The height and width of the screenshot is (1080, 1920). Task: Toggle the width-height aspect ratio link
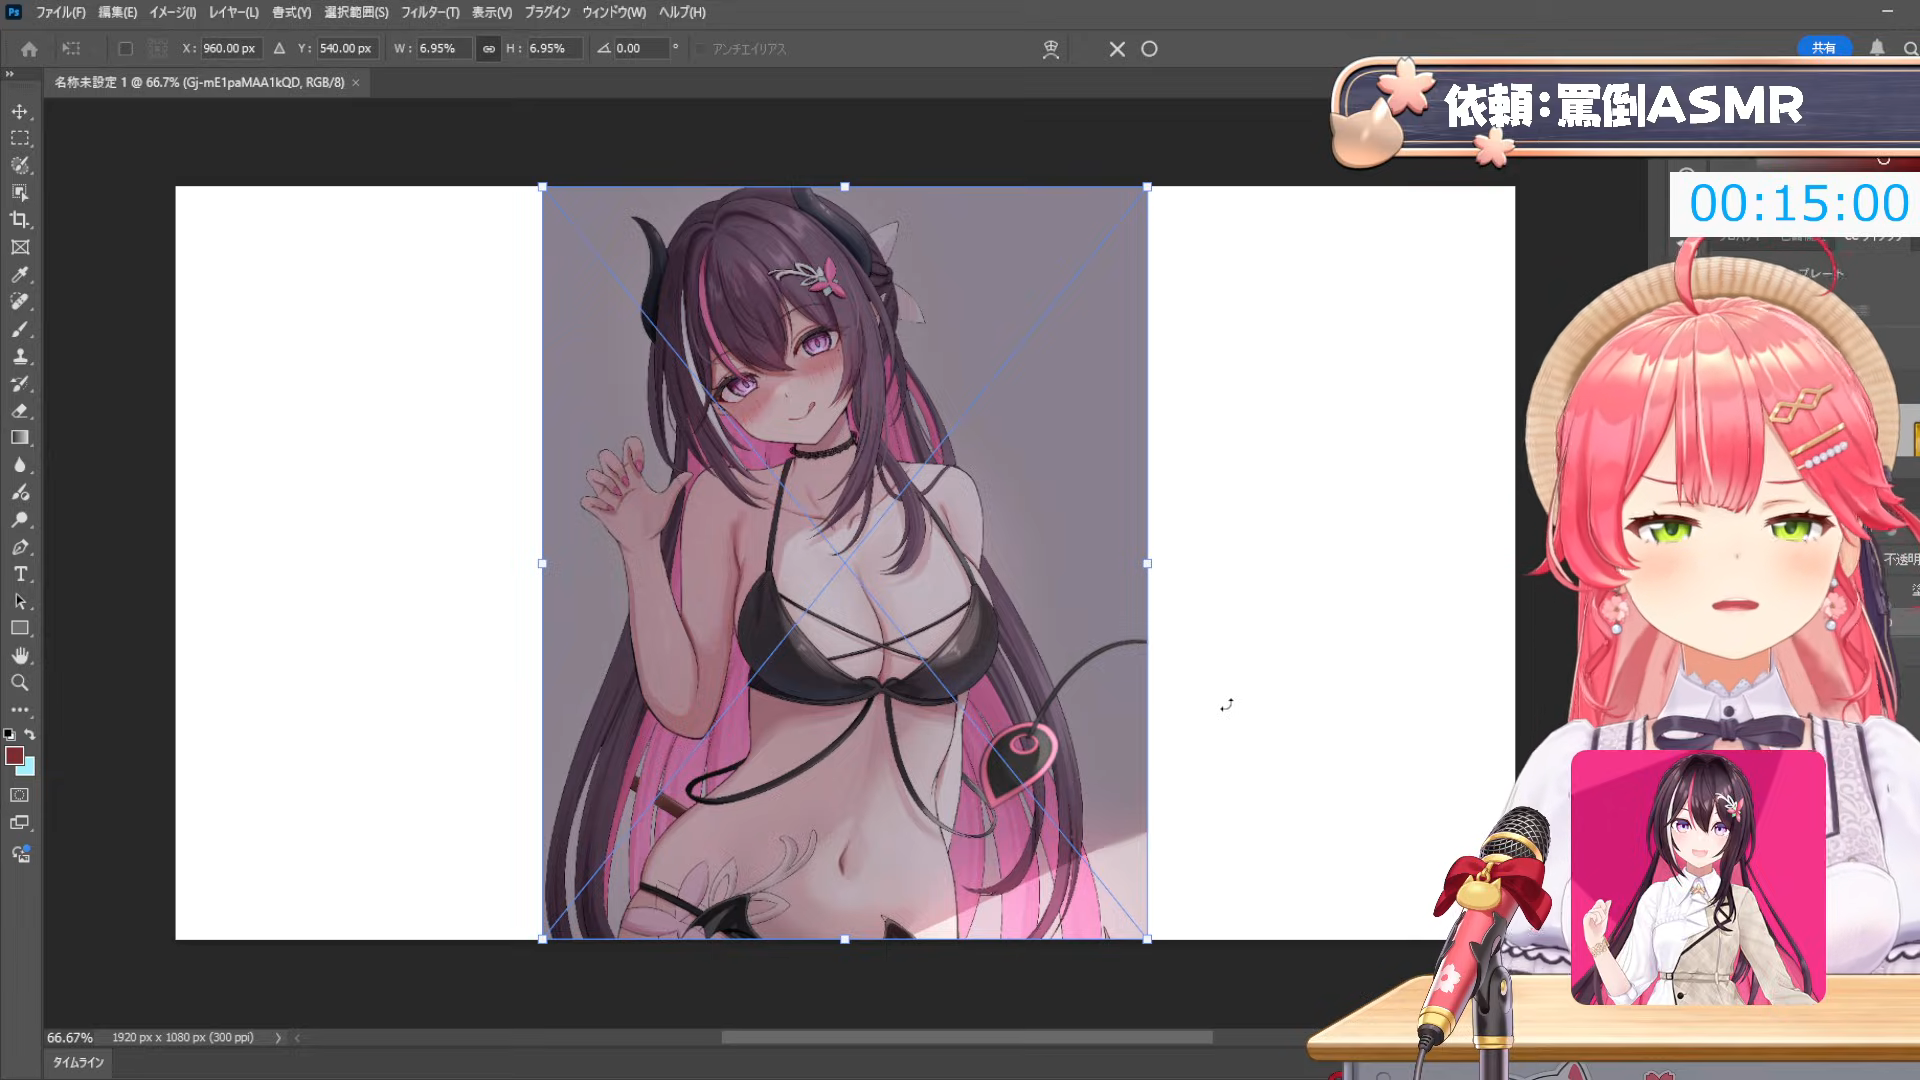488,49
